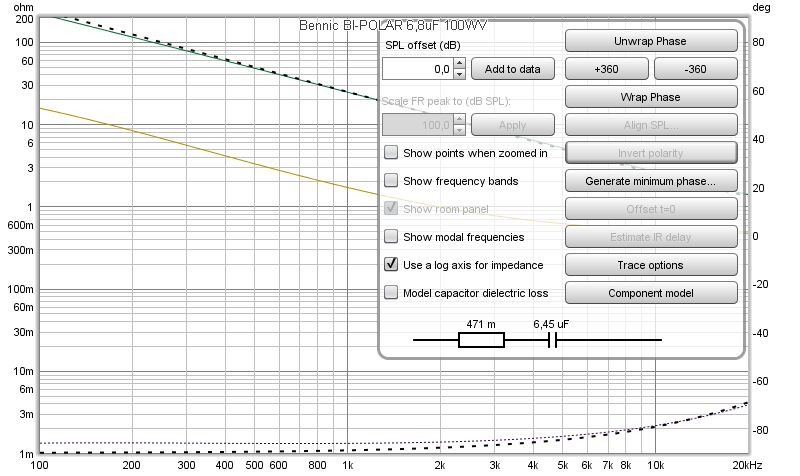800x476 pixels.
Task: Click the Invert polarity button
Action: click(x=651, y=153)
